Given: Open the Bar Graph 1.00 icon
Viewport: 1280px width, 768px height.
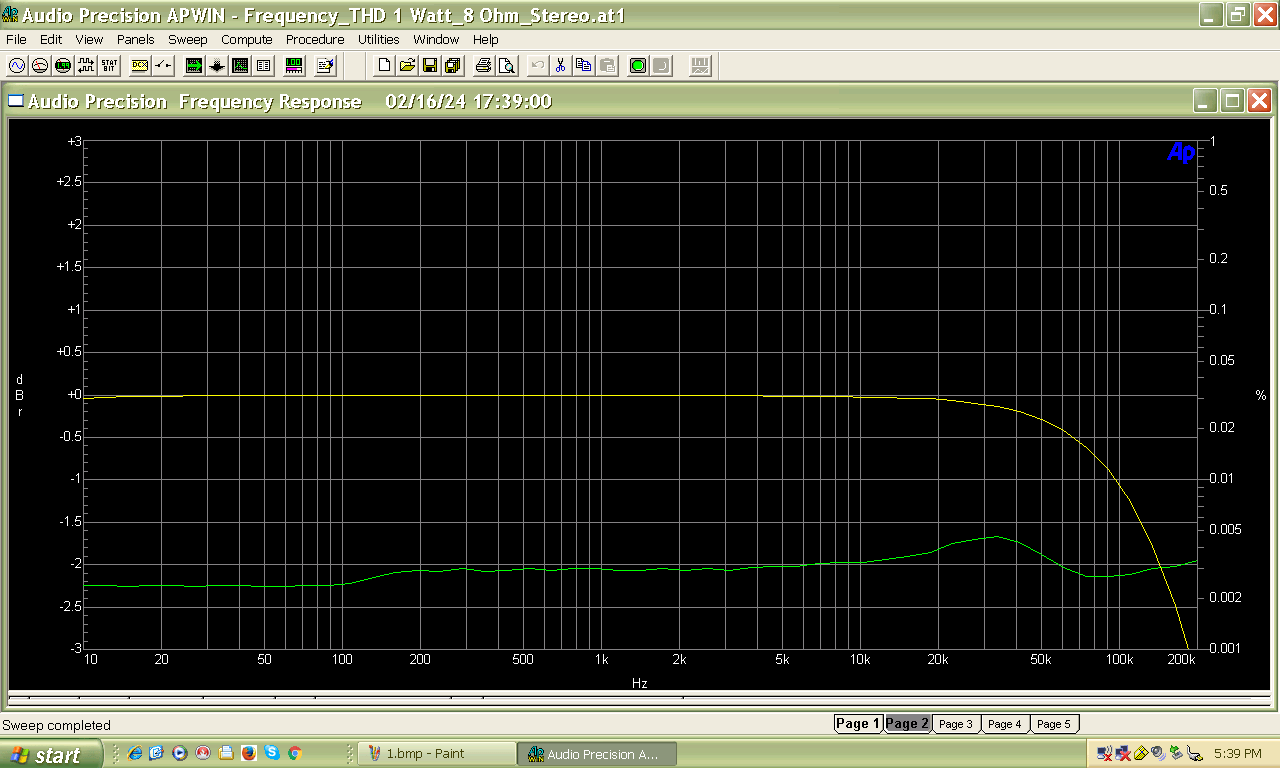Looking at the screenshot, I should tap(294, 66).
